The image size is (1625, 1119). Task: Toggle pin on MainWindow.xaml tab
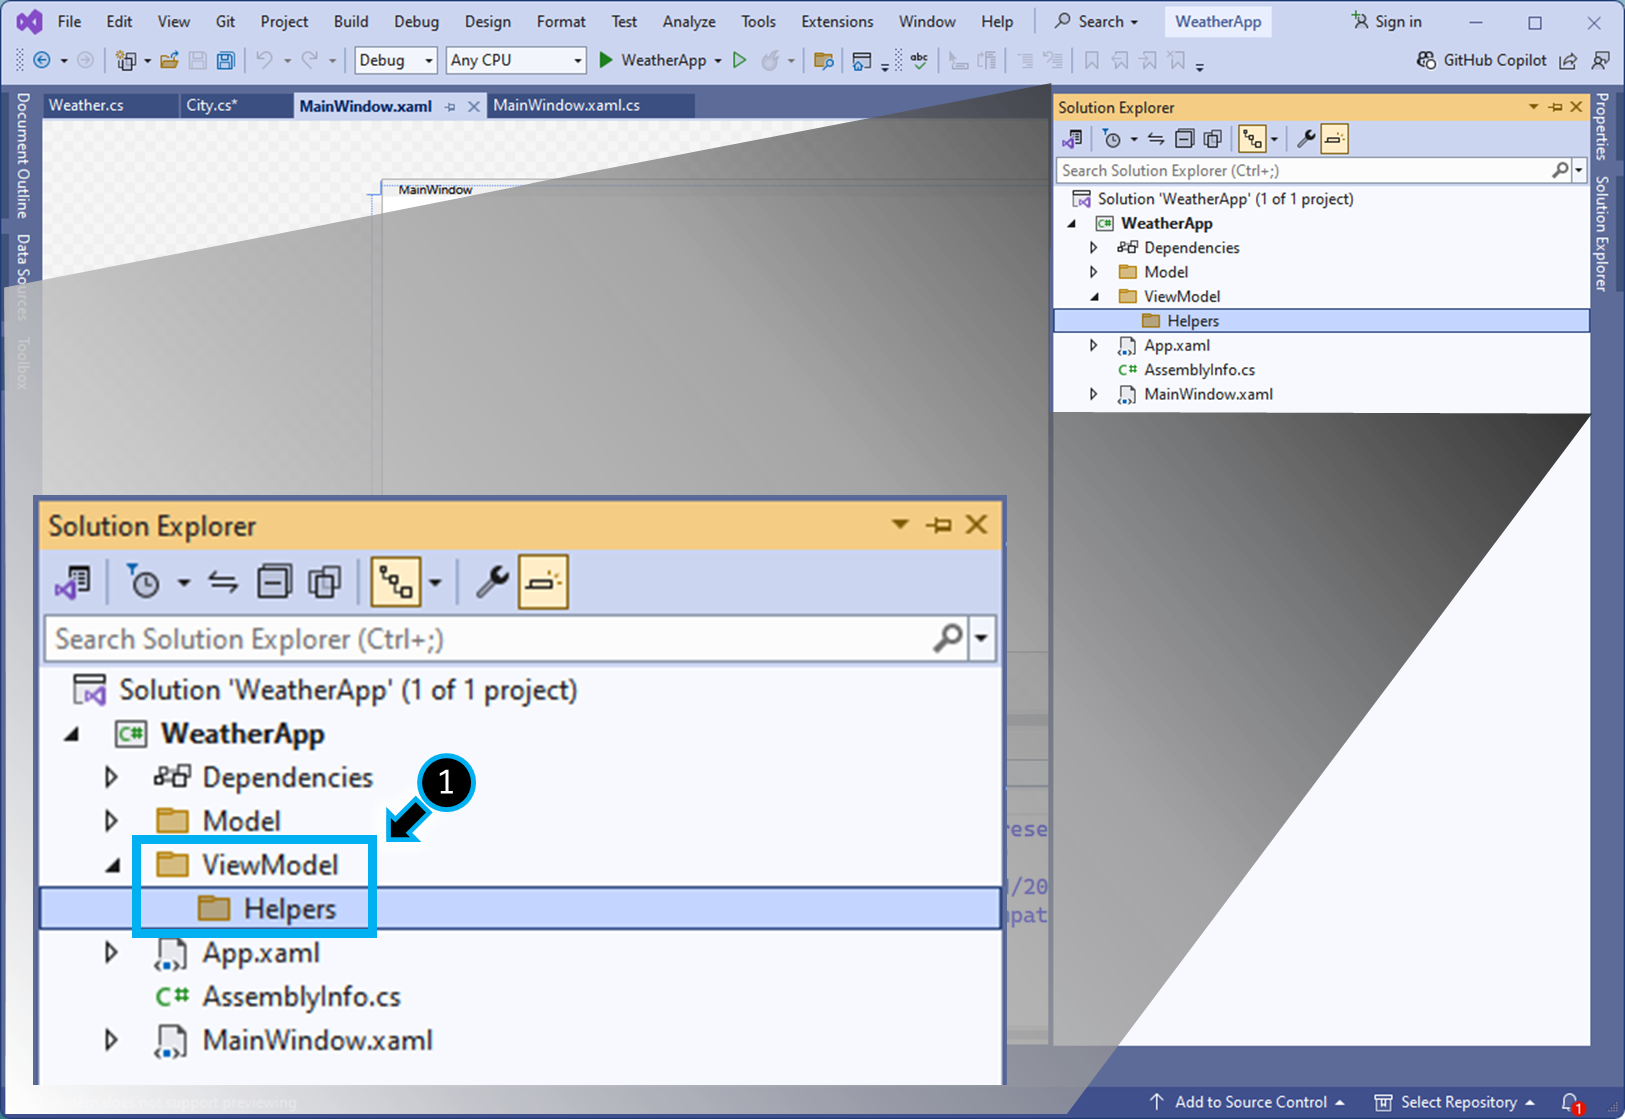451,106
